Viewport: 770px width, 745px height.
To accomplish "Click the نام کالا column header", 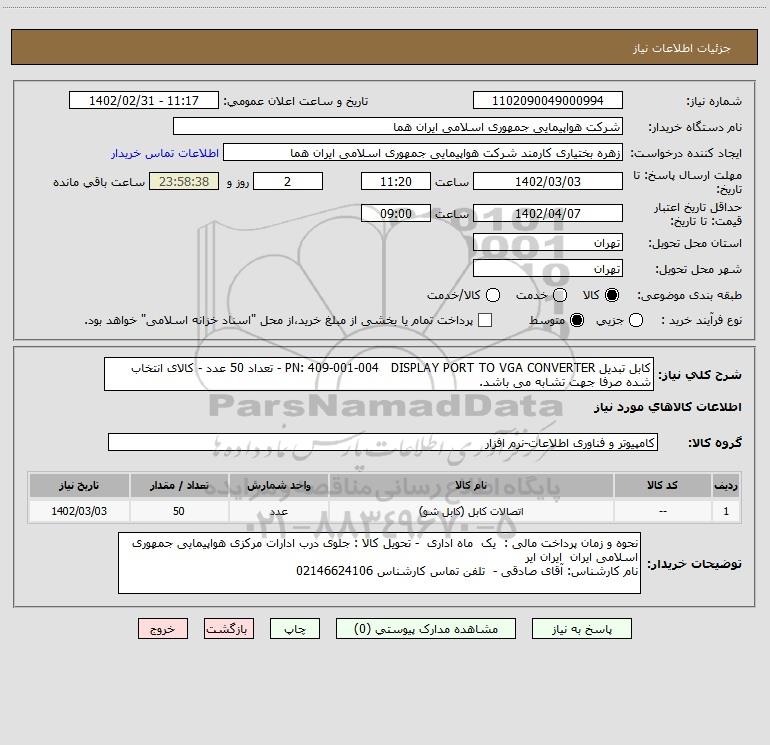I will [470, 485].
